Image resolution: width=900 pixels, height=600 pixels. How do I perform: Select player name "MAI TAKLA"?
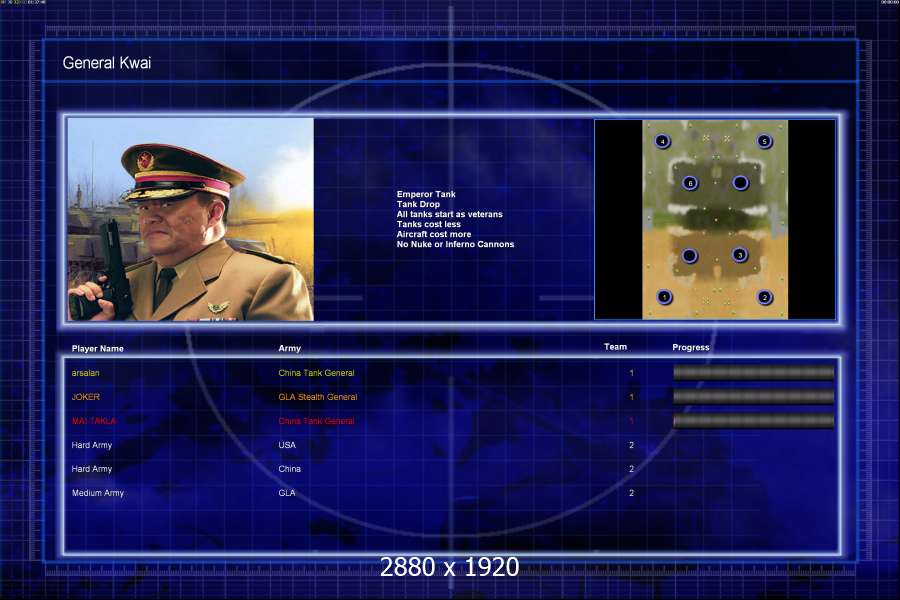click(x=94, y=421)
